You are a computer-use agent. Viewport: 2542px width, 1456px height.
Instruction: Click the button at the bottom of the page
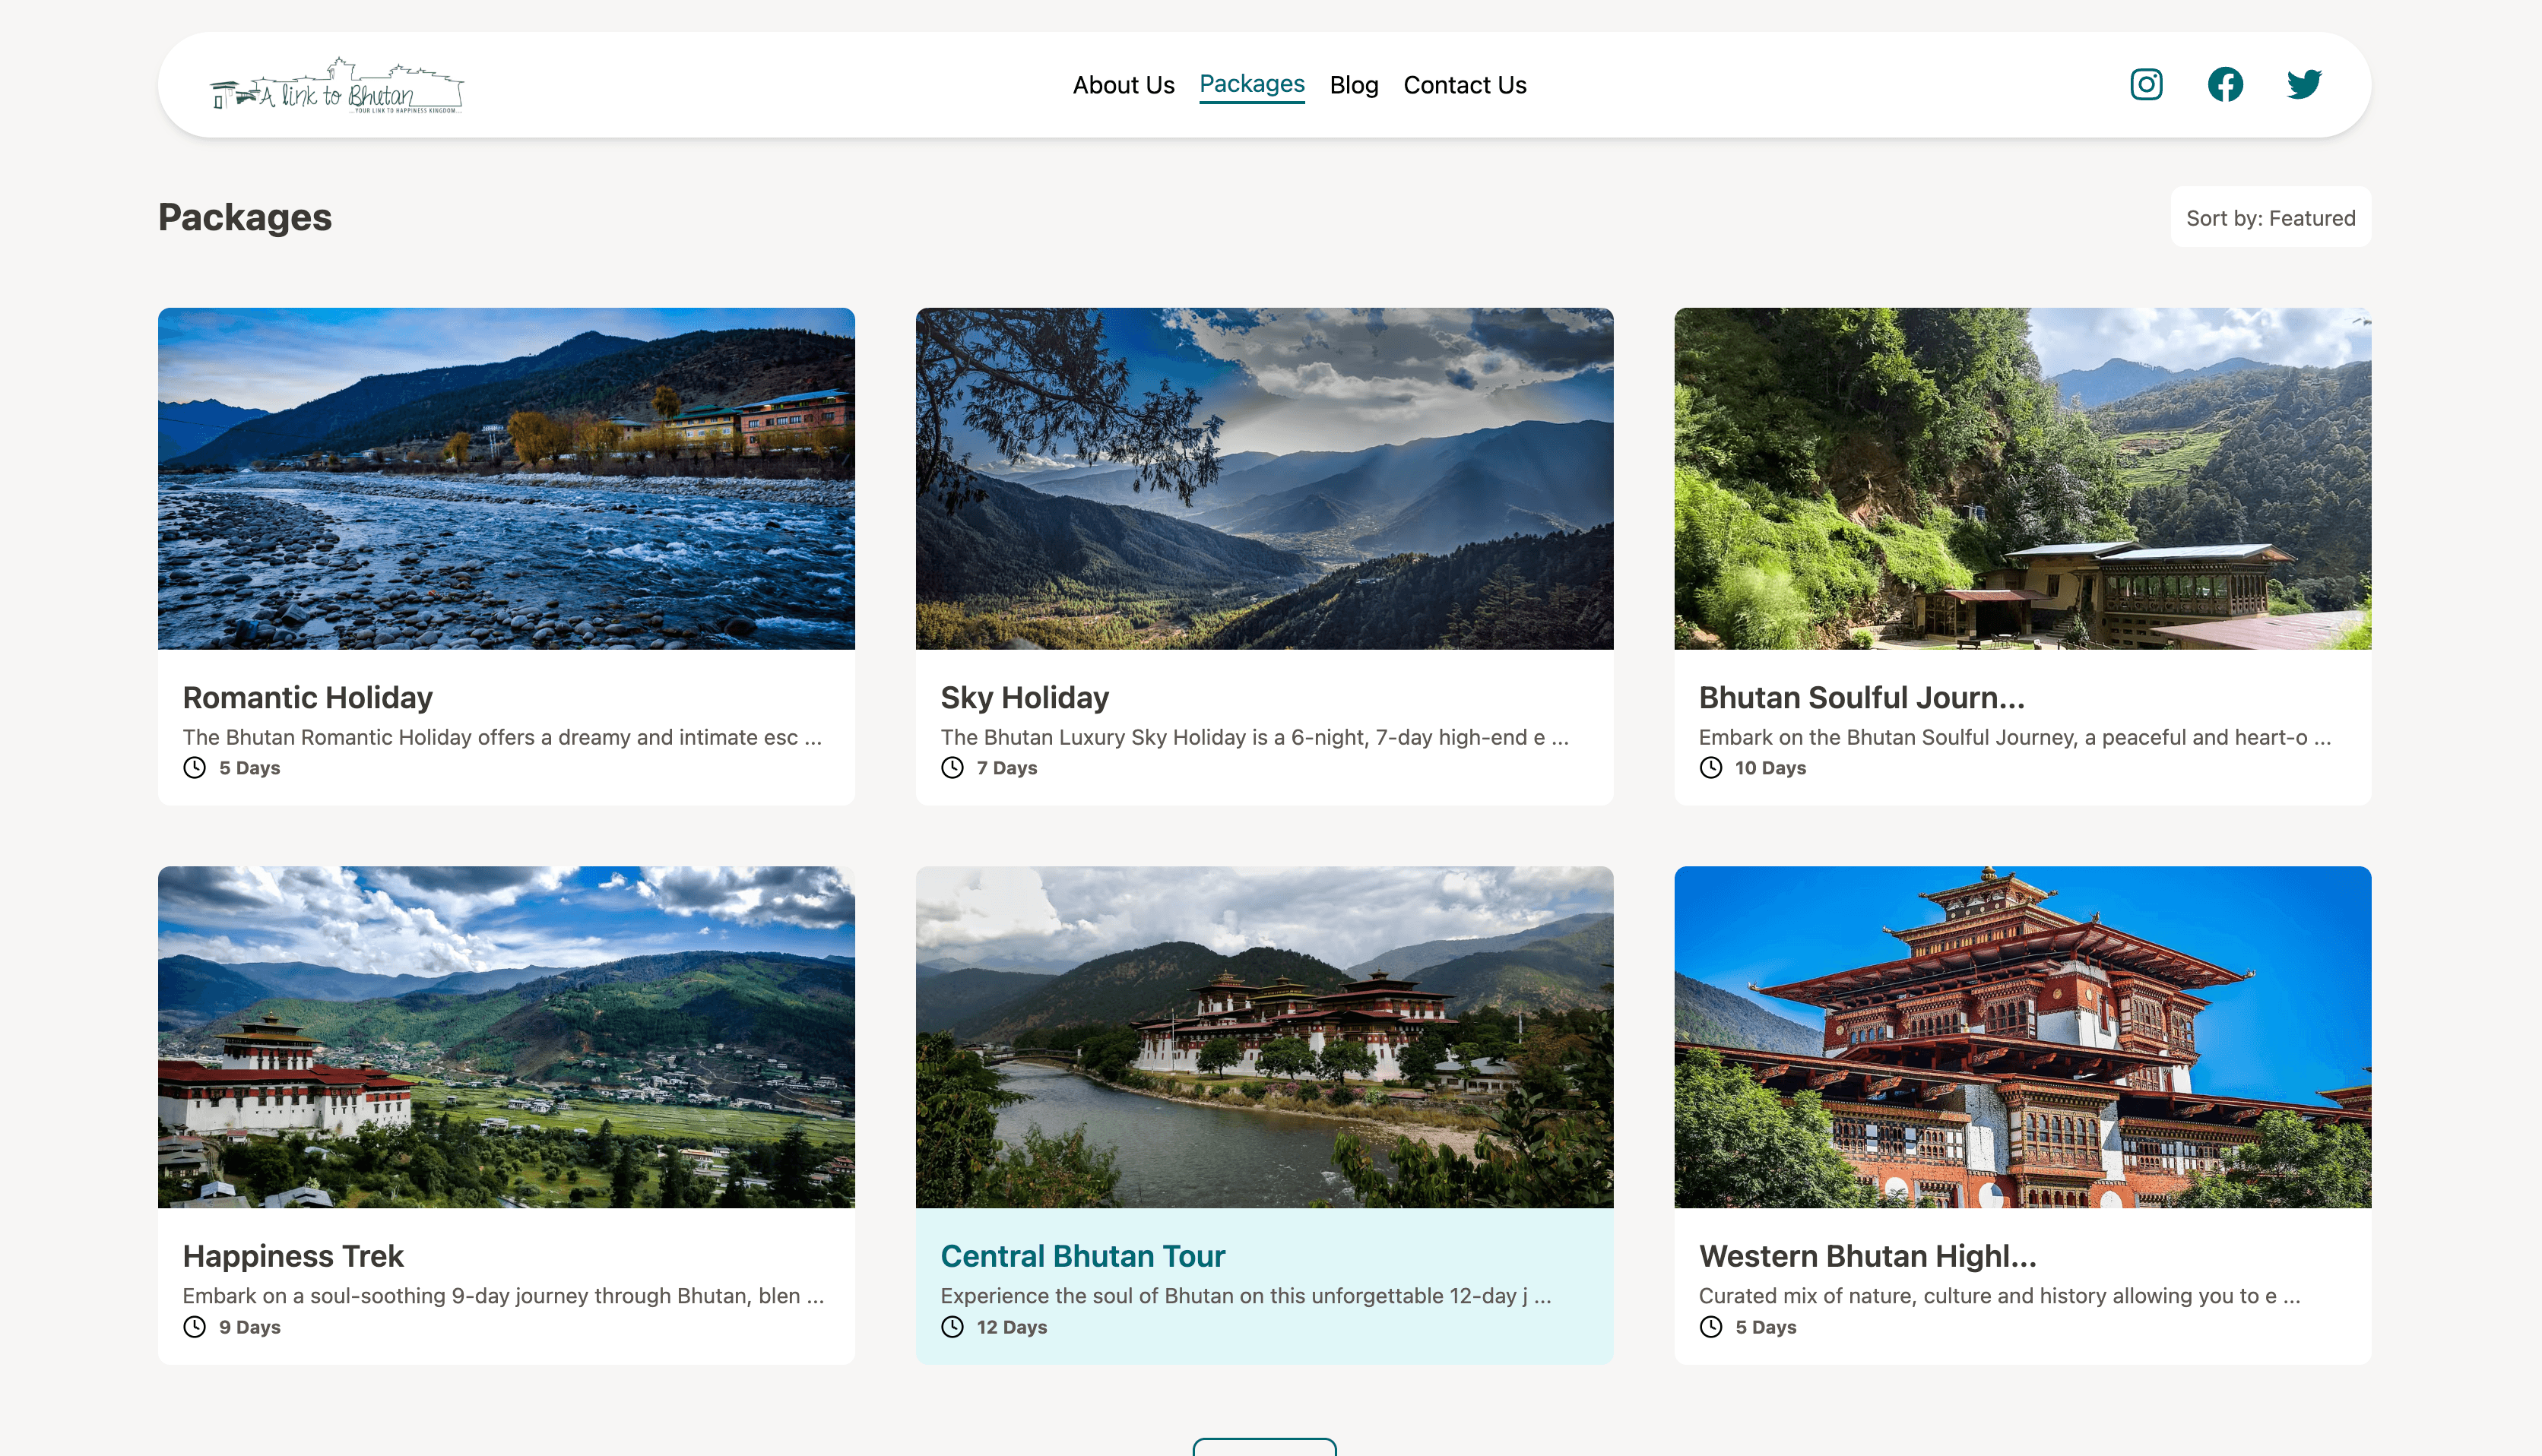[1264, 1448]
